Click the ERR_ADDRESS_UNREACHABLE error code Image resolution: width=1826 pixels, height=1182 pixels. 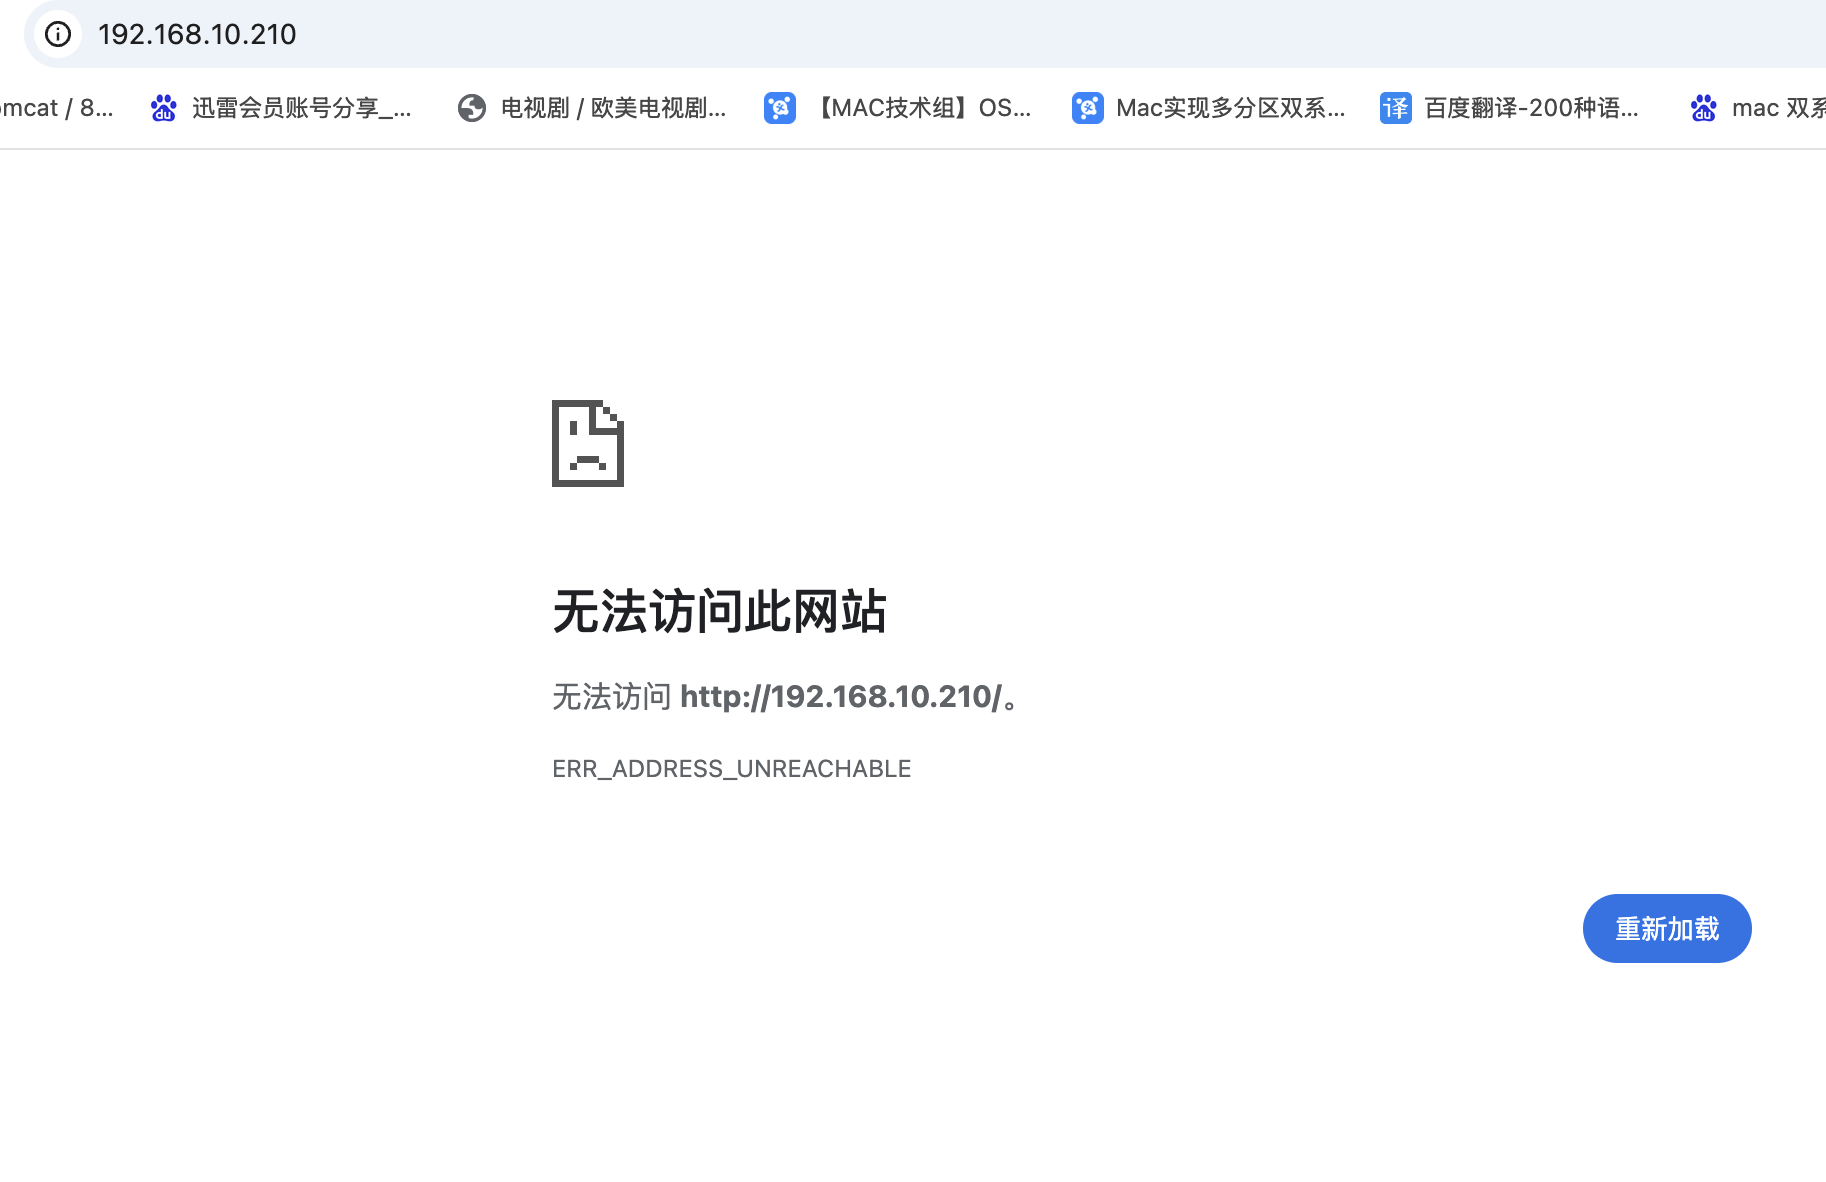731,769
